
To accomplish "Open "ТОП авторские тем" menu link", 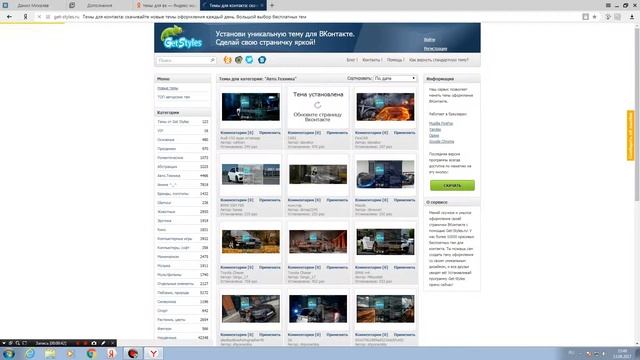I will point(173,97).
